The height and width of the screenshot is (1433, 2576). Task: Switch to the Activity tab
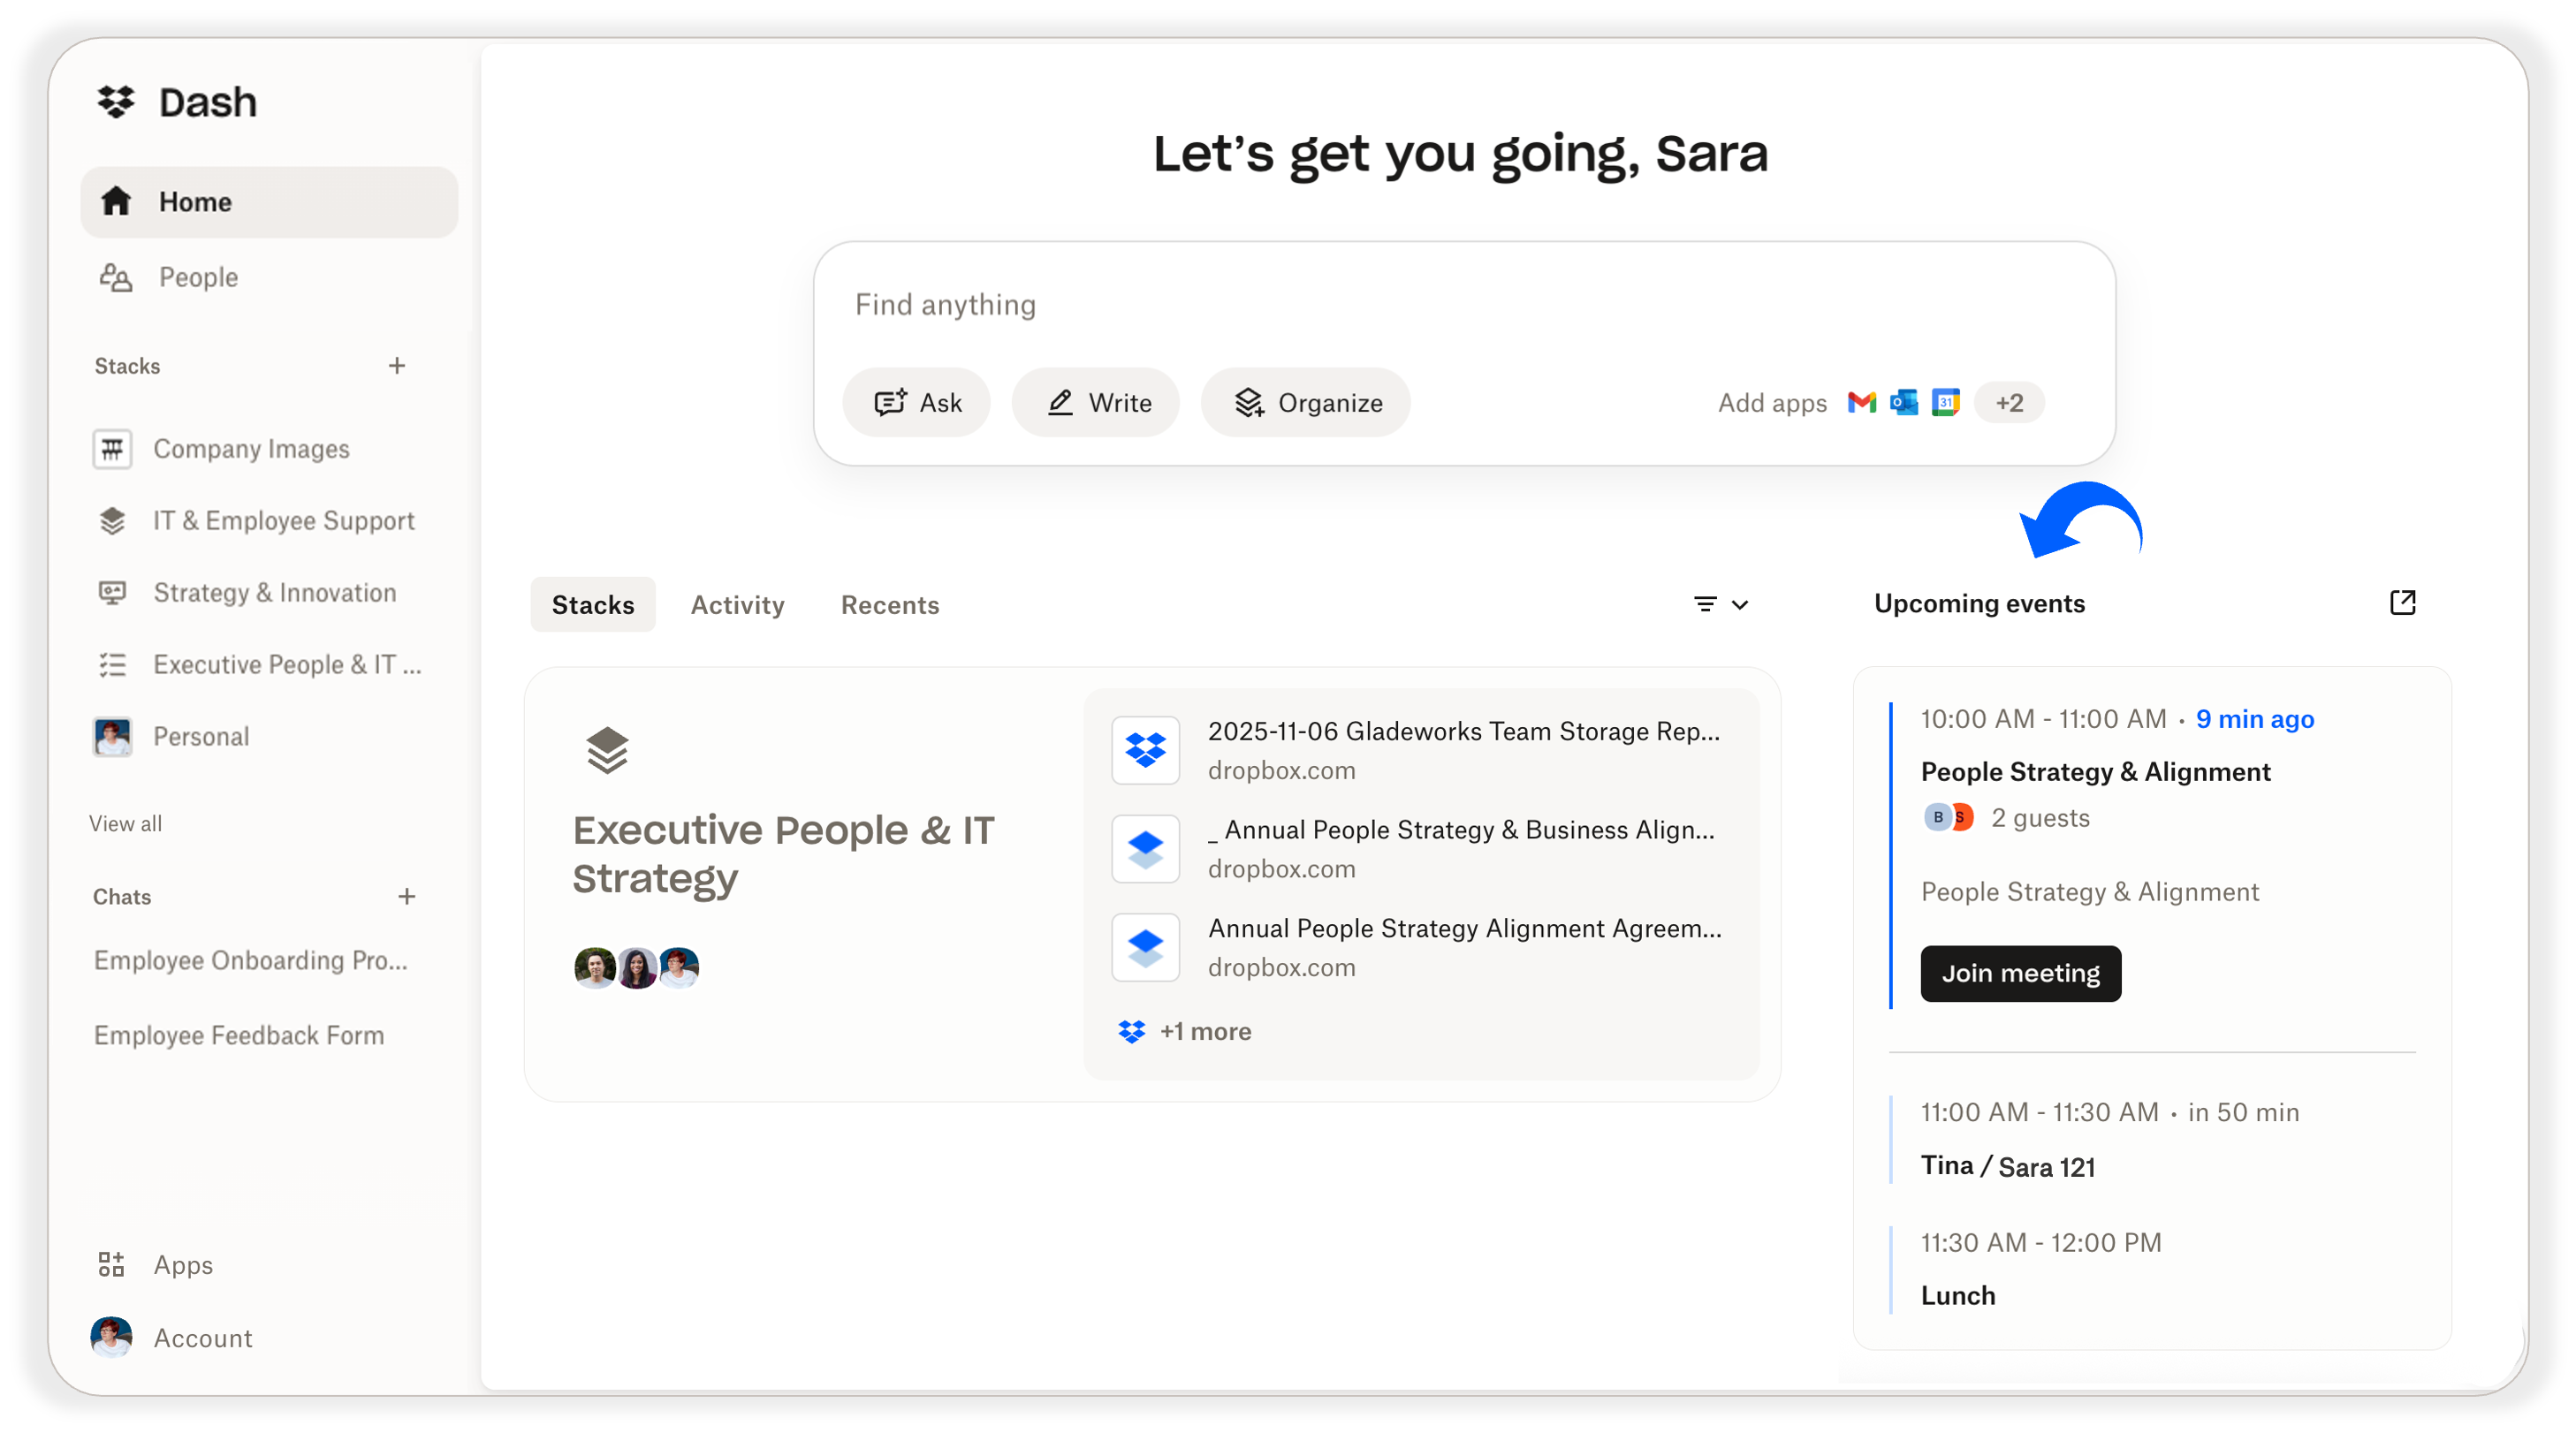pyautogui.click(x=737, y=604)
